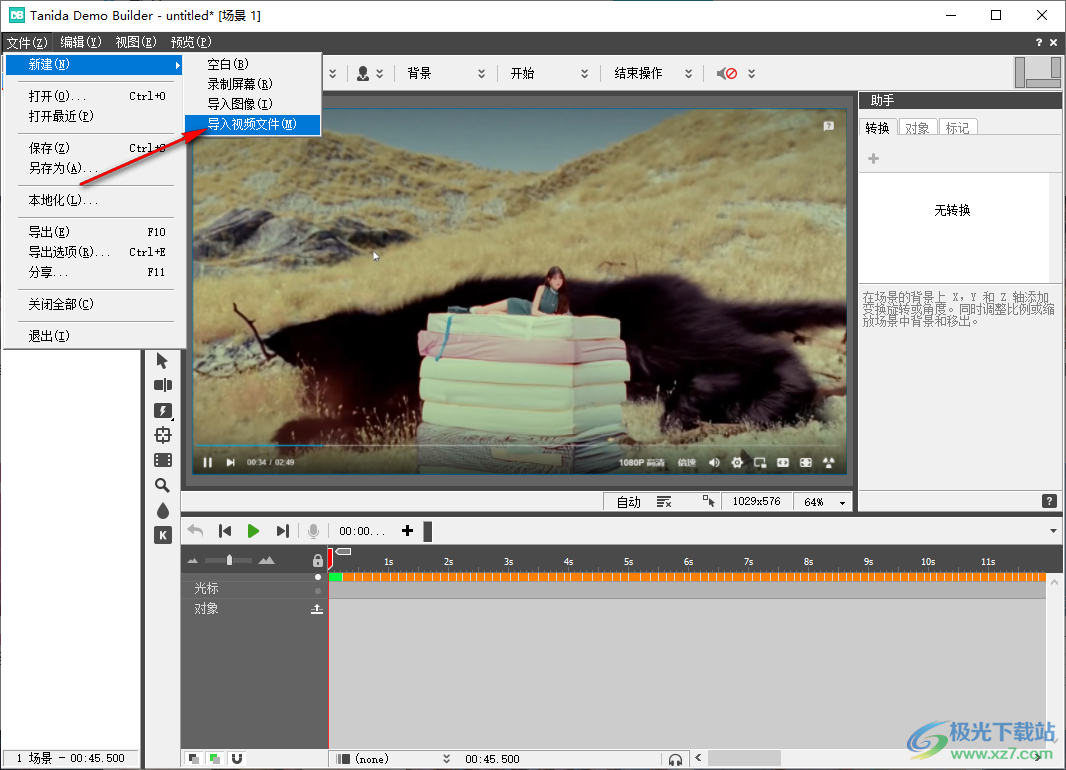Screen dimensions: 1066x770
Task: Click the 自动 mode button
Action: pos(628,502)
